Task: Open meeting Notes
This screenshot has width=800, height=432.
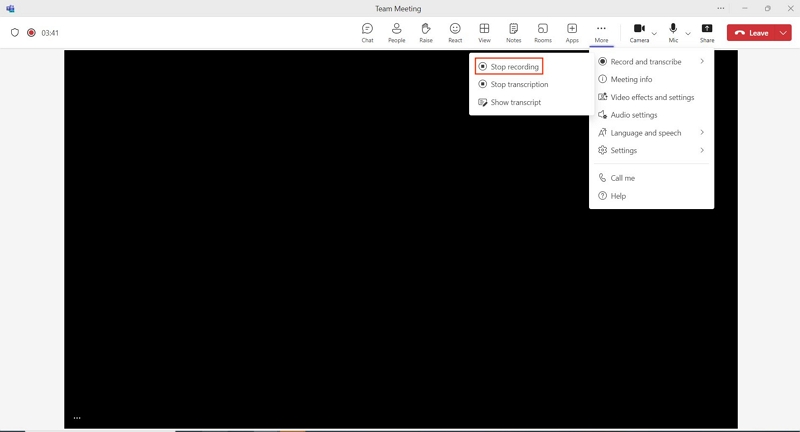Action: click(514, 33)
